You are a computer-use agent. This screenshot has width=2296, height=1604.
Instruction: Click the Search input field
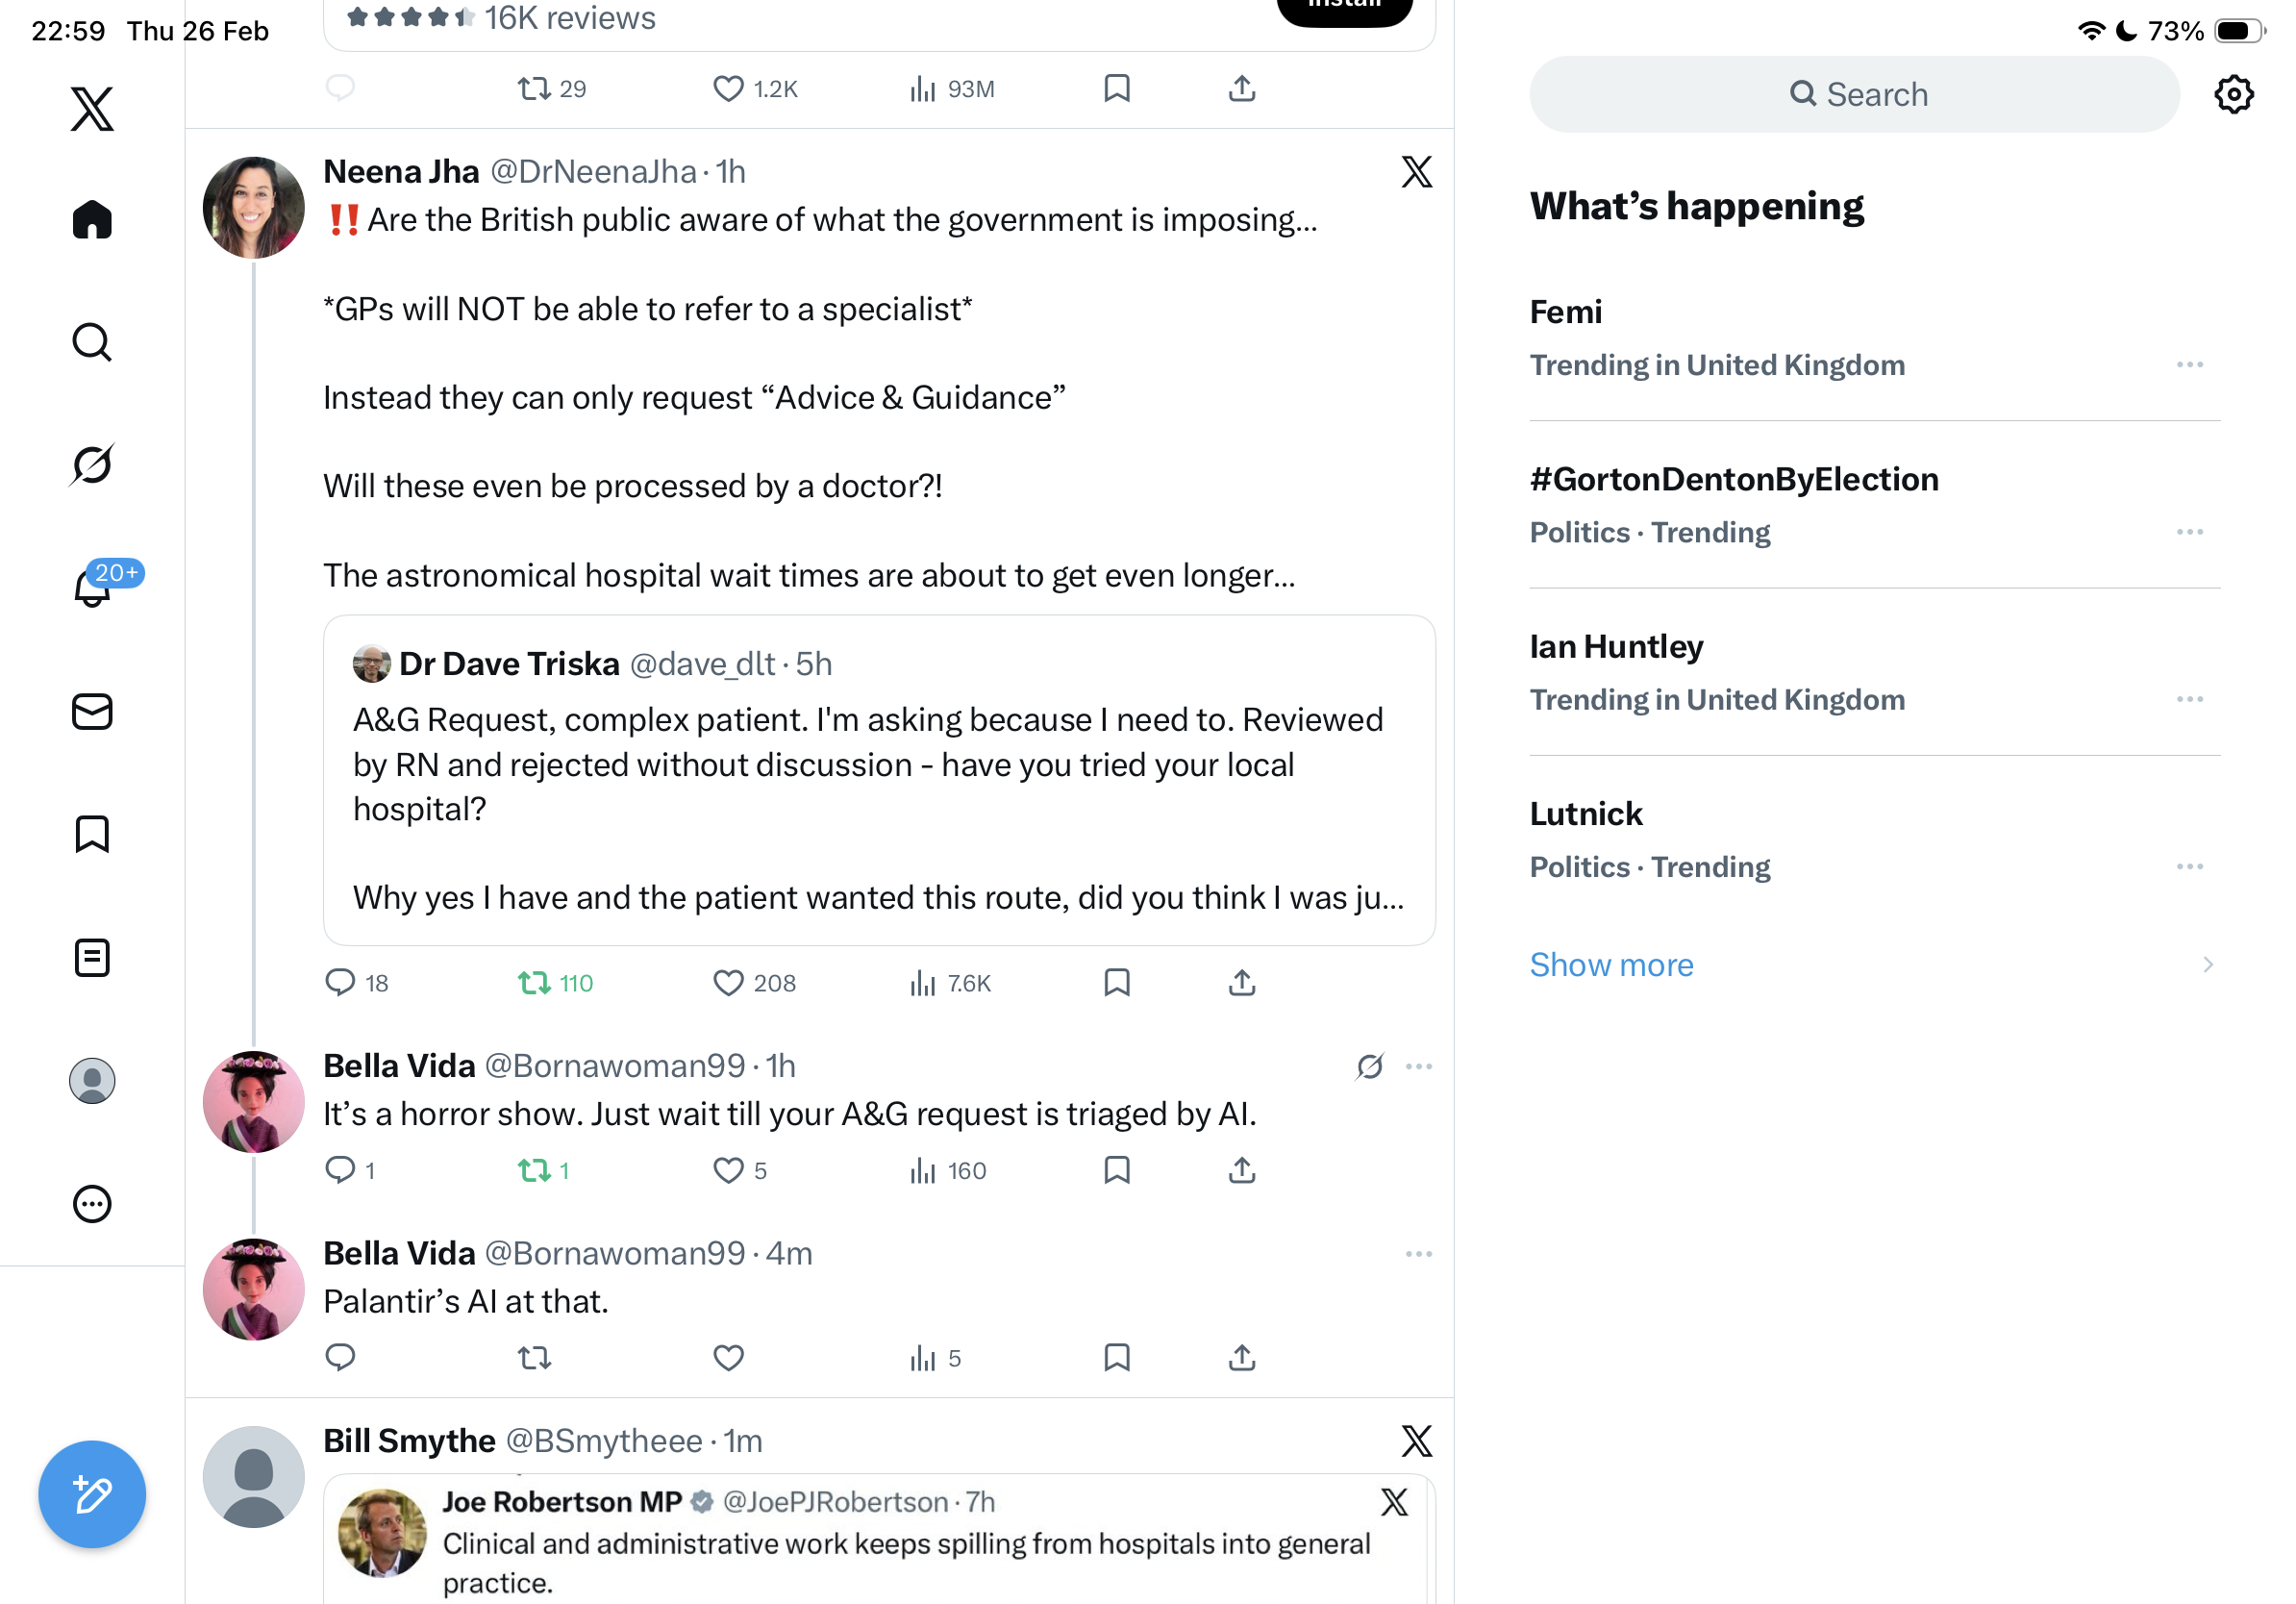[1853, 95]
